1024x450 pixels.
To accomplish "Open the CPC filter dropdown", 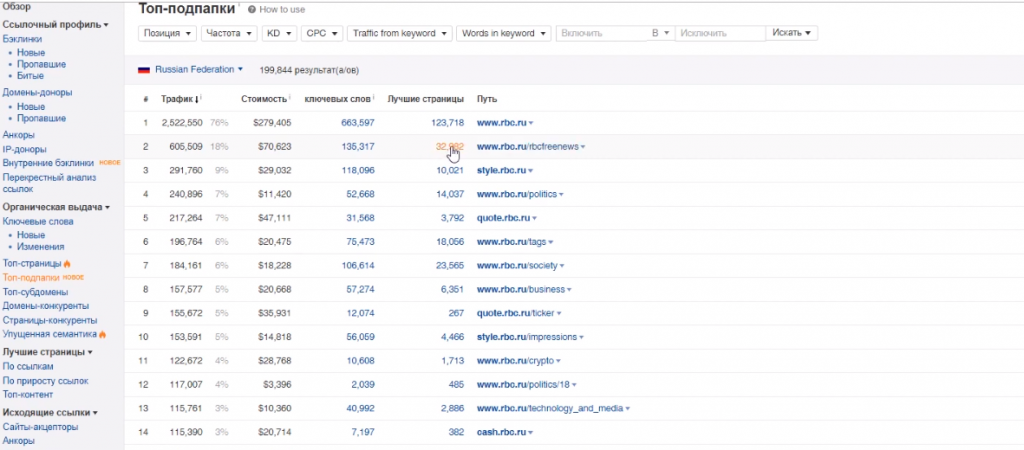I will pyautogui.click(x=322, y=33).
